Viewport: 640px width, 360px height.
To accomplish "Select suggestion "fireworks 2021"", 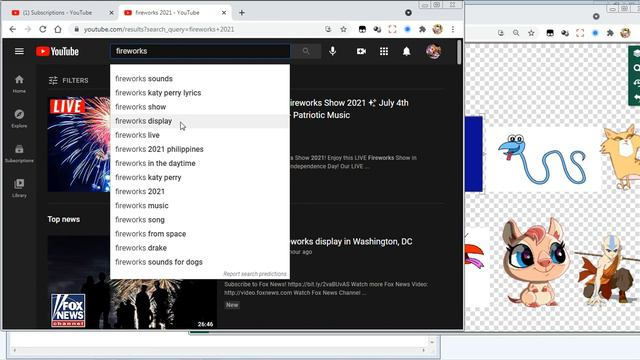I will (200, 191).
